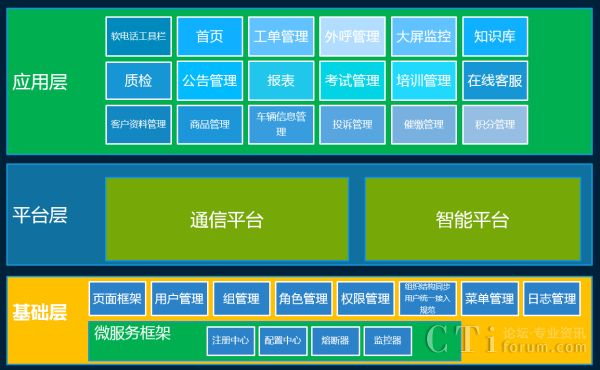Select the 报表 box
Image resolution: width=600 pixels, height=370 pixels.
tap(281, 81)
